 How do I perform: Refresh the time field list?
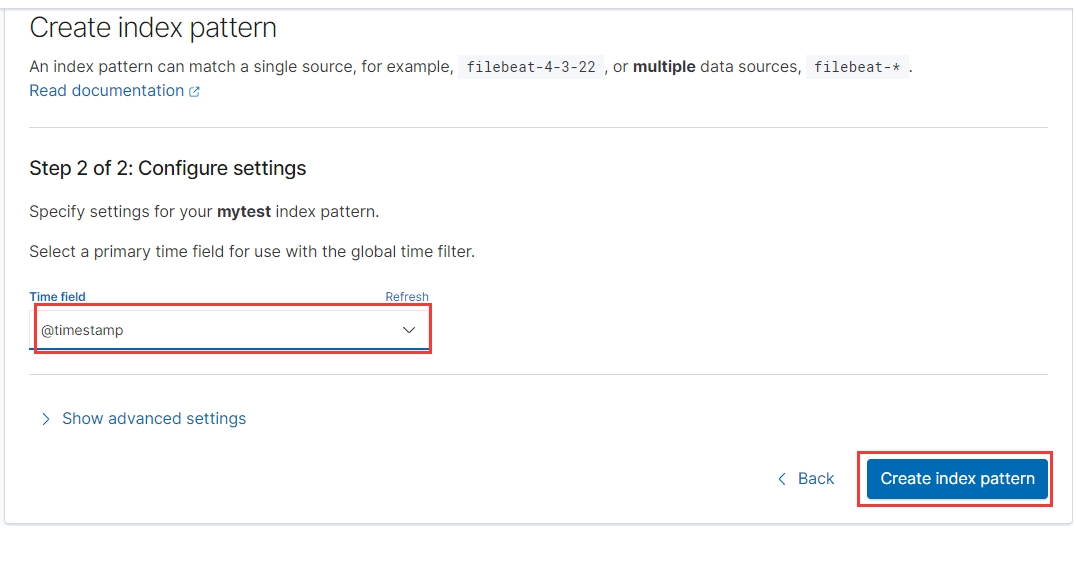click(407, 297)
